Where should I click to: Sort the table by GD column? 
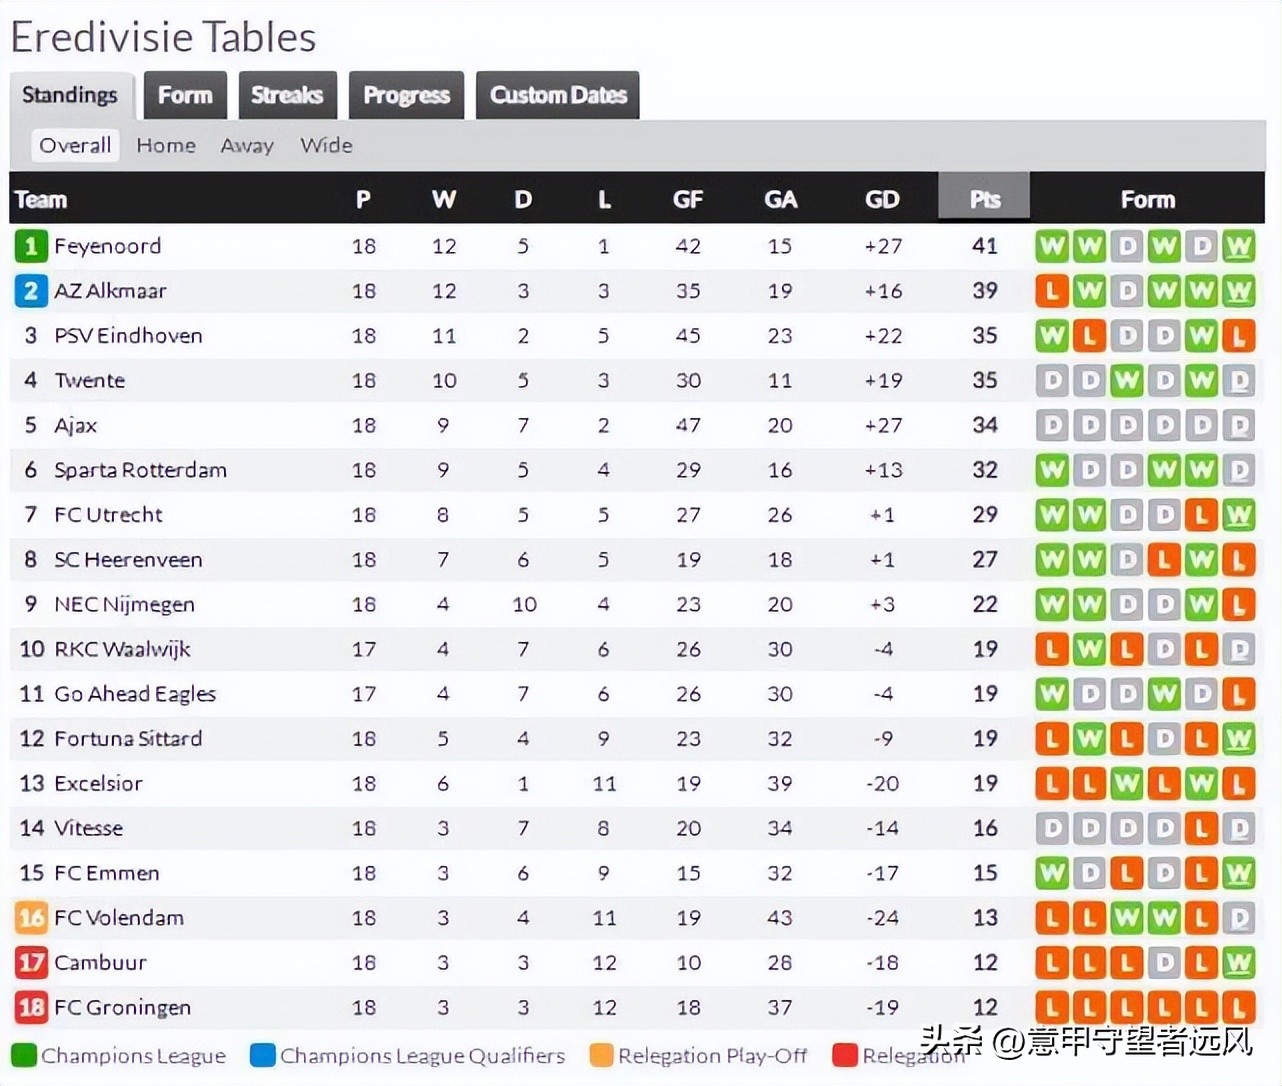(882, 199)
